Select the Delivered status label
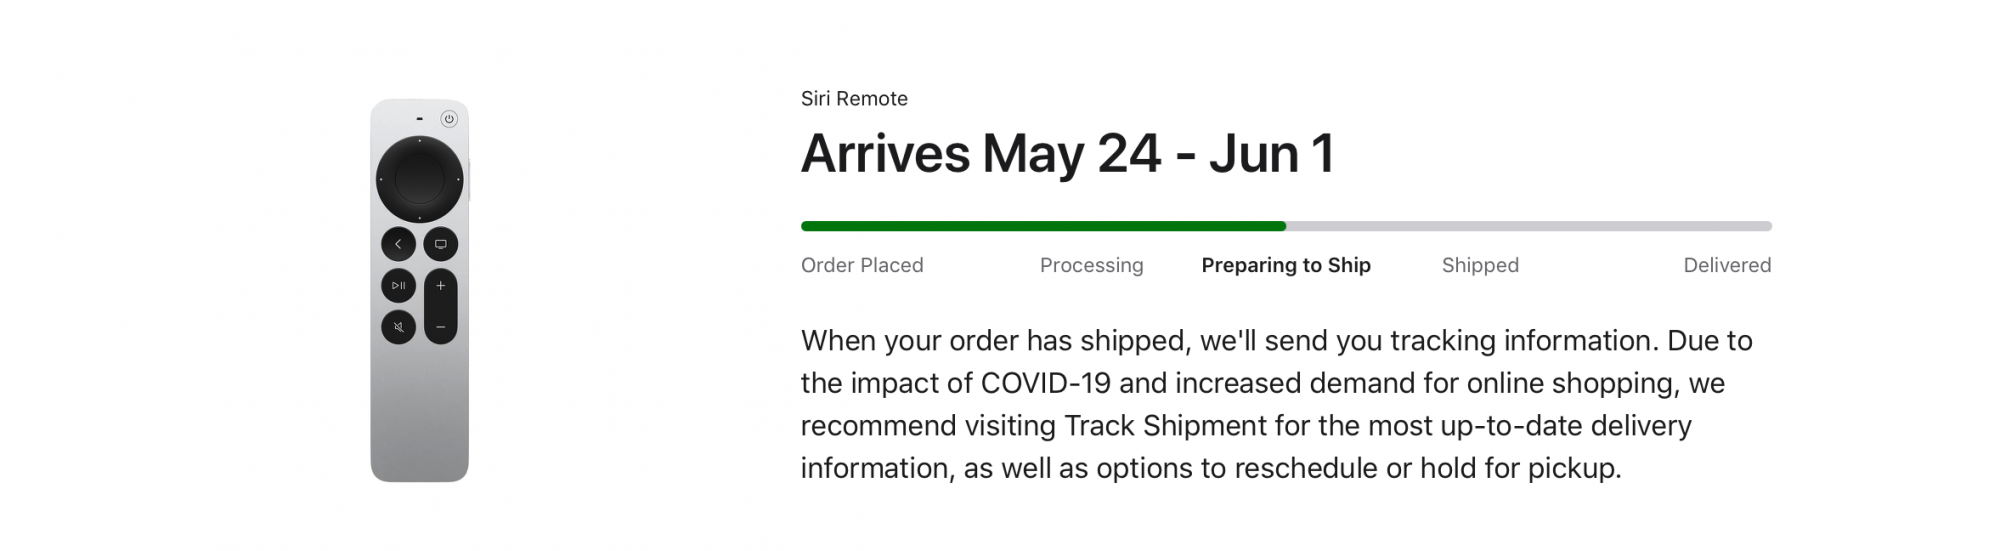 (1727, 265)
